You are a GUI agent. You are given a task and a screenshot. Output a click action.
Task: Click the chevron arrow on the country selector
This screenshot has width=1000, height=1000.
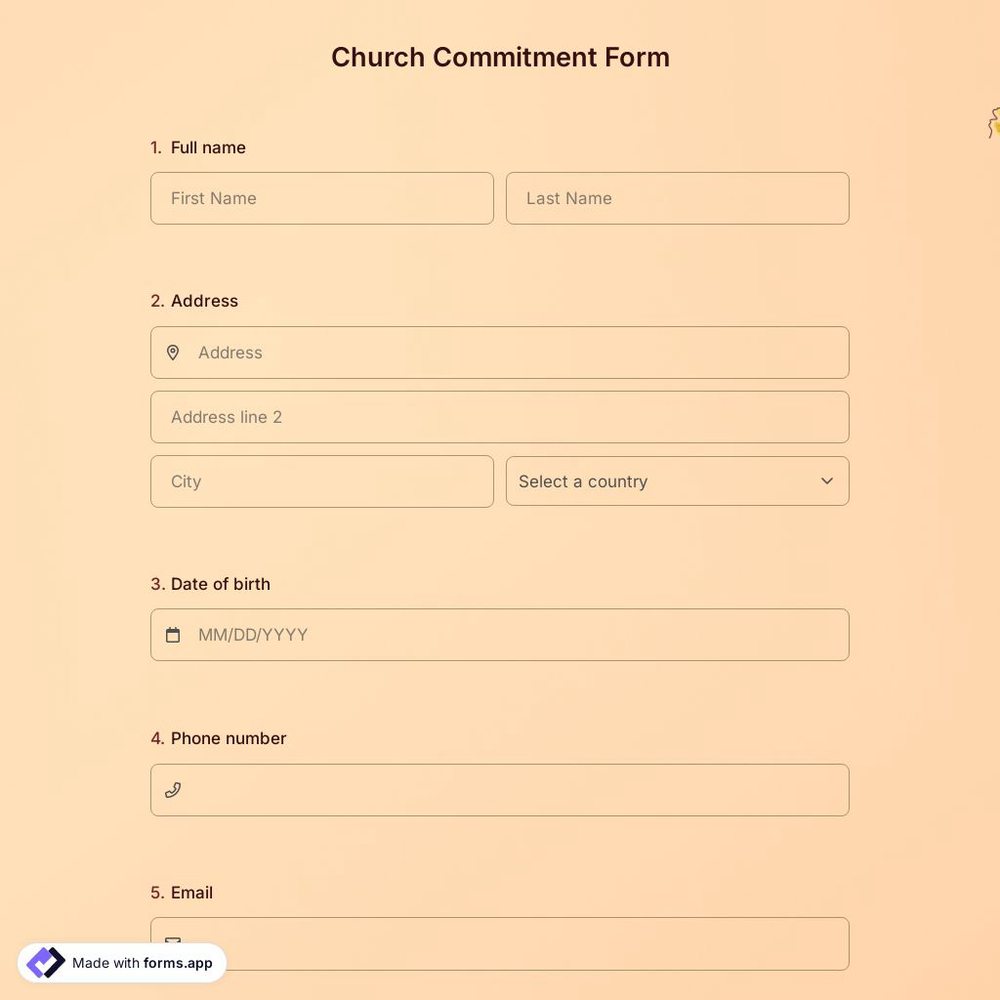click(827, 481)
